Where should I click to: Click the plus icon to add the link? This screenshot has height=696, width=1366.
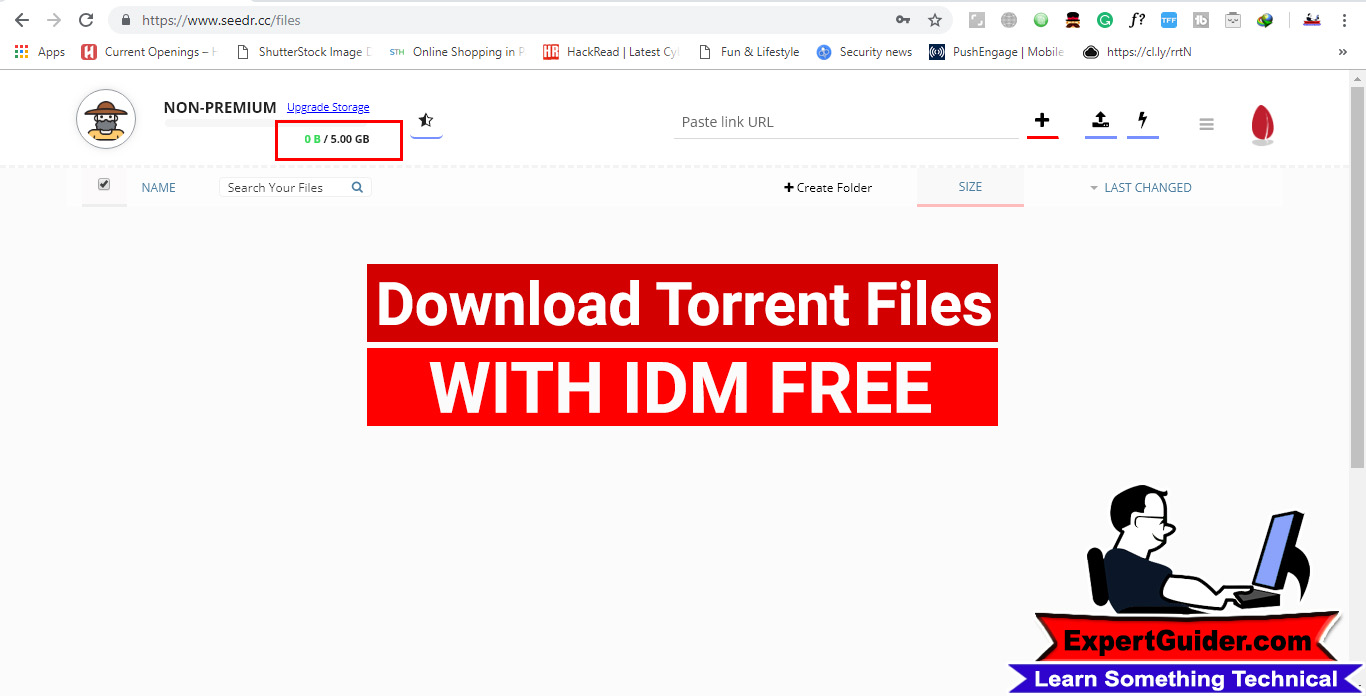(1042, 121)
